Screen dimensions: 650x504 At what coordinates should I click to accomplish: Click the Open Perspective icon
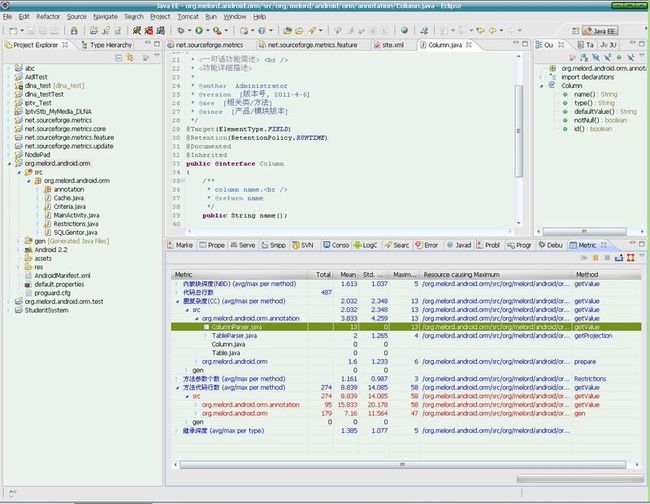point(575,31)
